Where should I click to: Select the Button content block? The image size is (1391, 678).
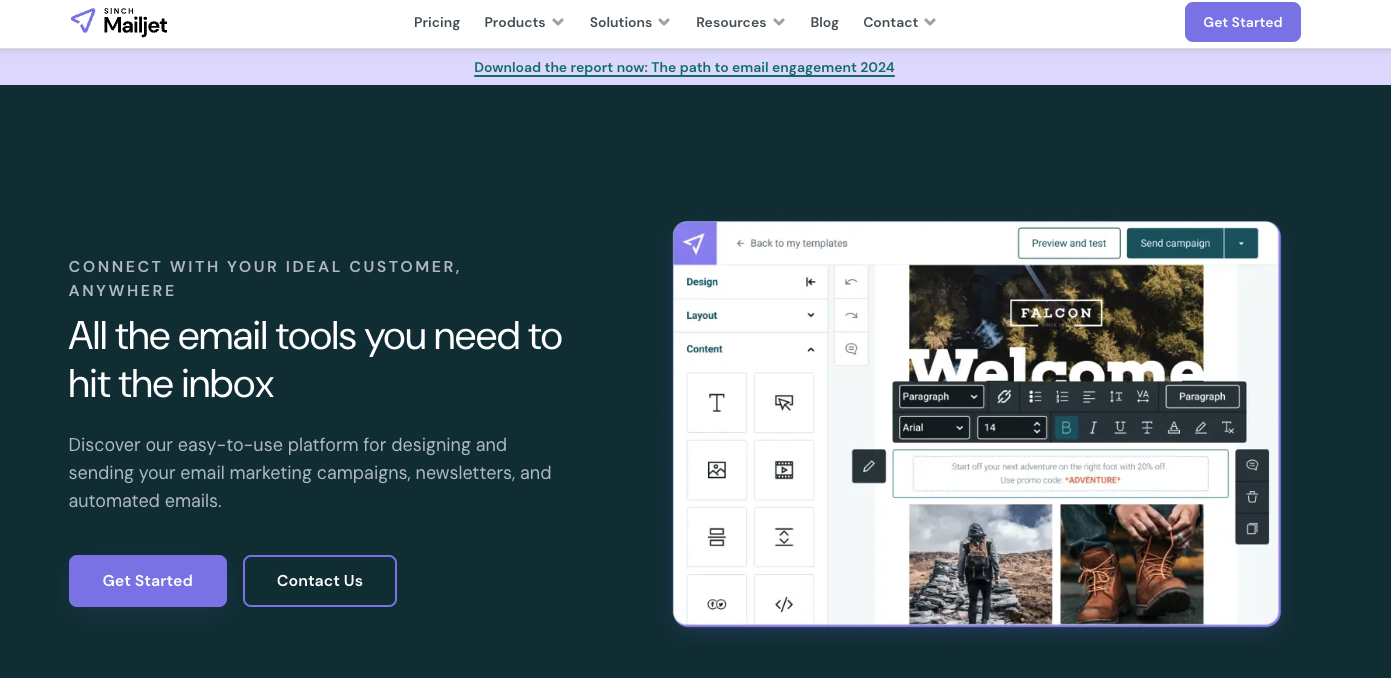[x=784, y=403]
